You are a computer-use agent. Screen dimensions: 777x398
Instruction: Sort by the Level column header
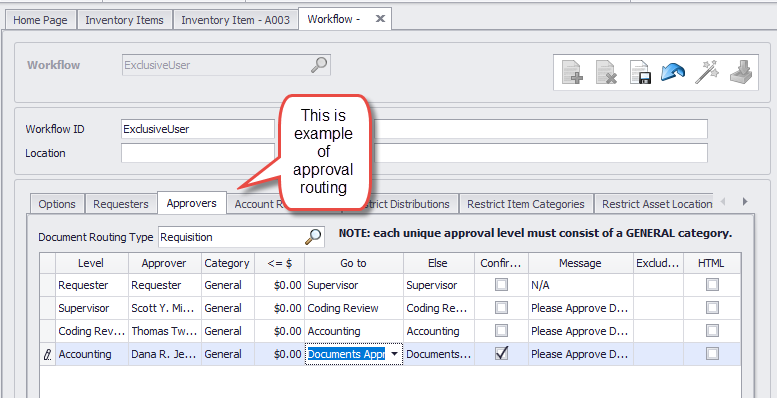click(92, 263)
